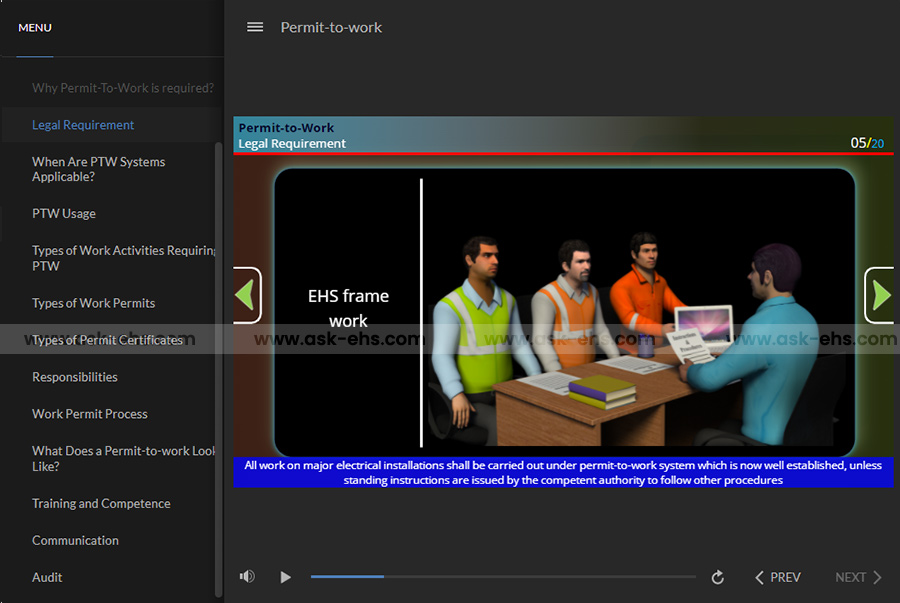Image resolution: width=900 pixels, height=603 pixels.
Task: Click the green left arrow on slide
Action: point(246,295)
